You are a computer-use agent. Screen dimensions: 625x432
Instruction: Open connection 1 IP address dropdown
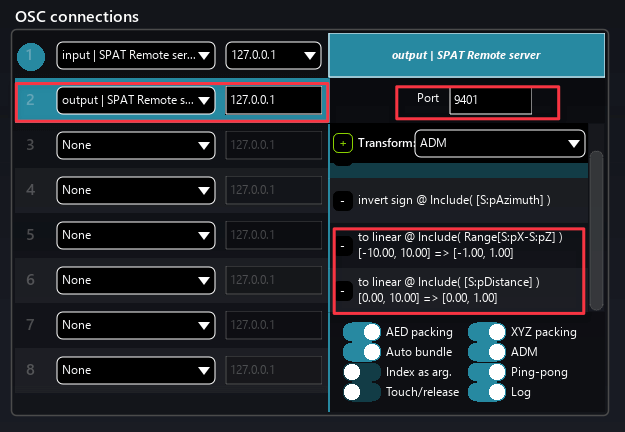(273, 55)
